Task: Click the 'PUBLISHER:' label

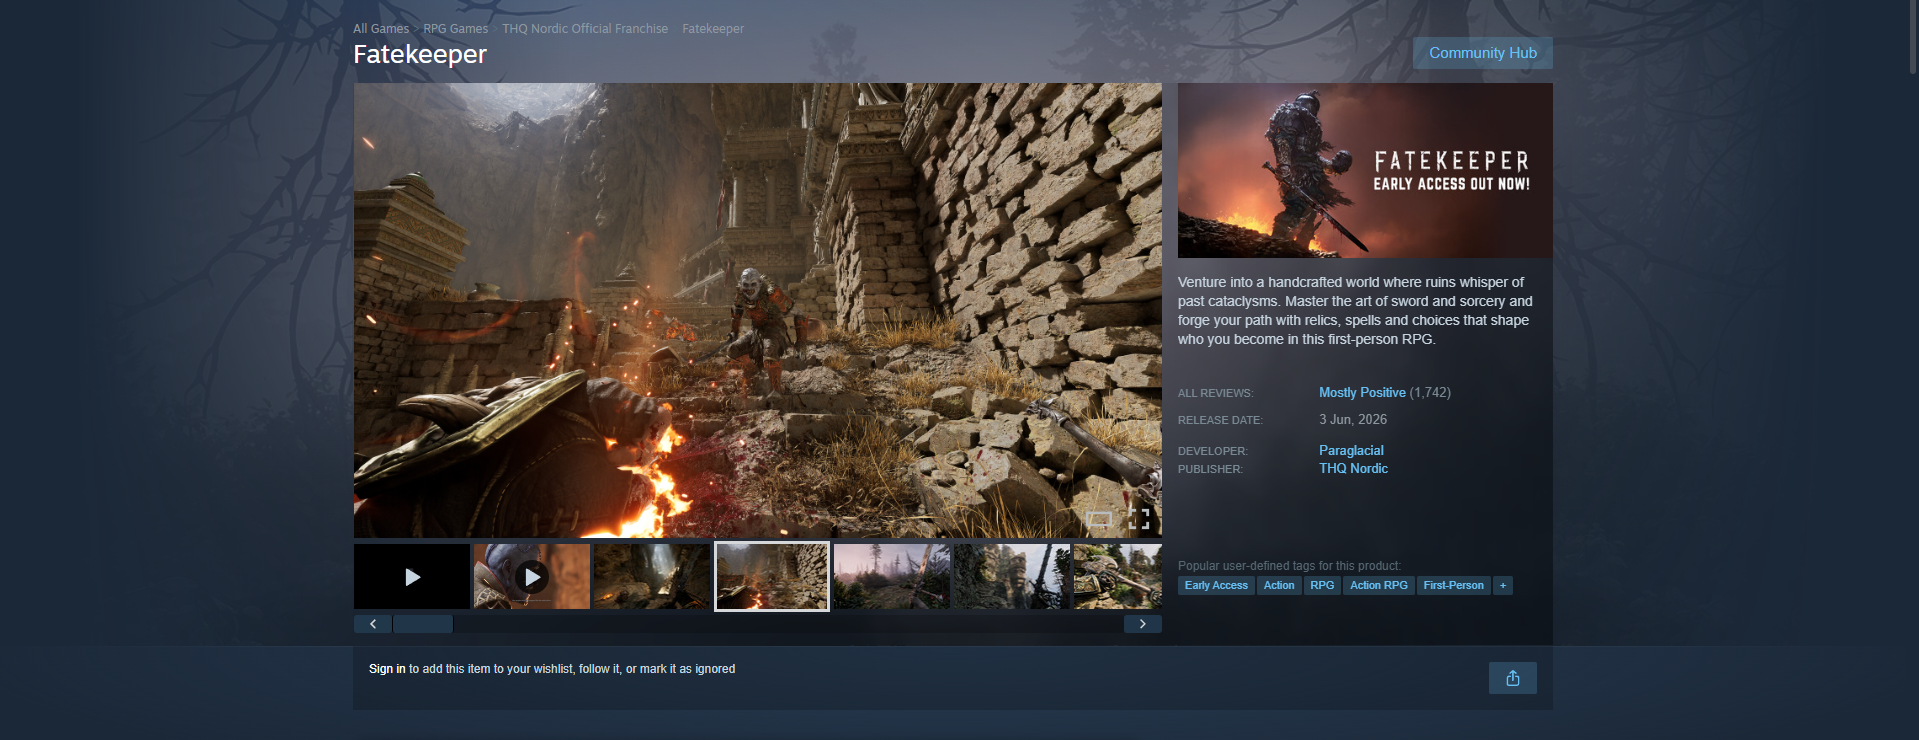Action: tap(1210, 469)
